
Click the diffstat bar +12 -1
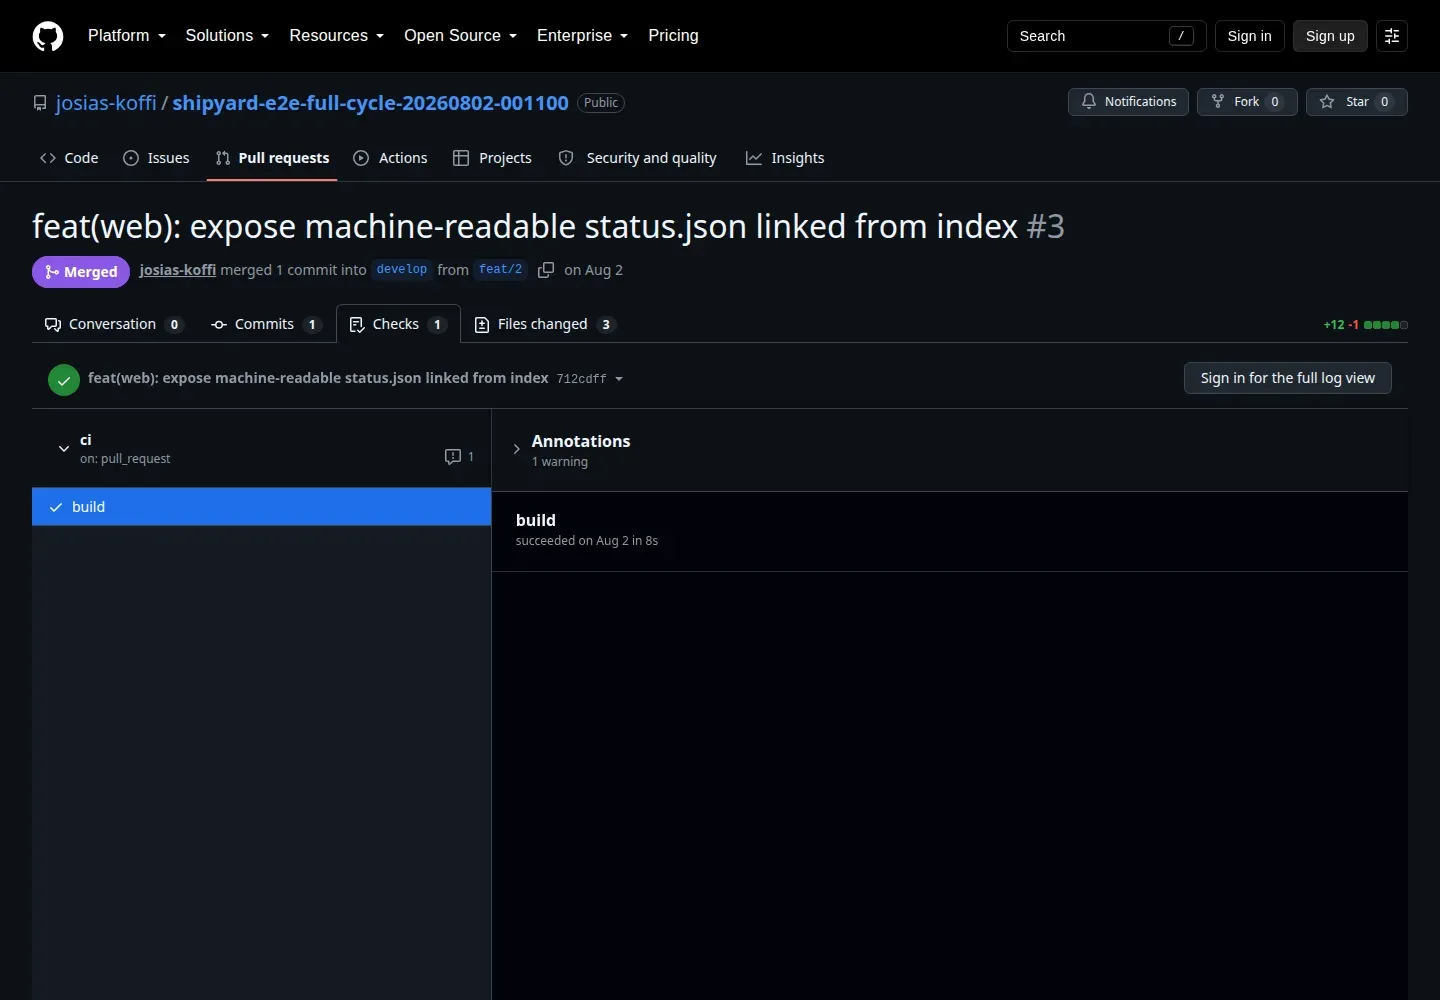(x=1365, y=325)
